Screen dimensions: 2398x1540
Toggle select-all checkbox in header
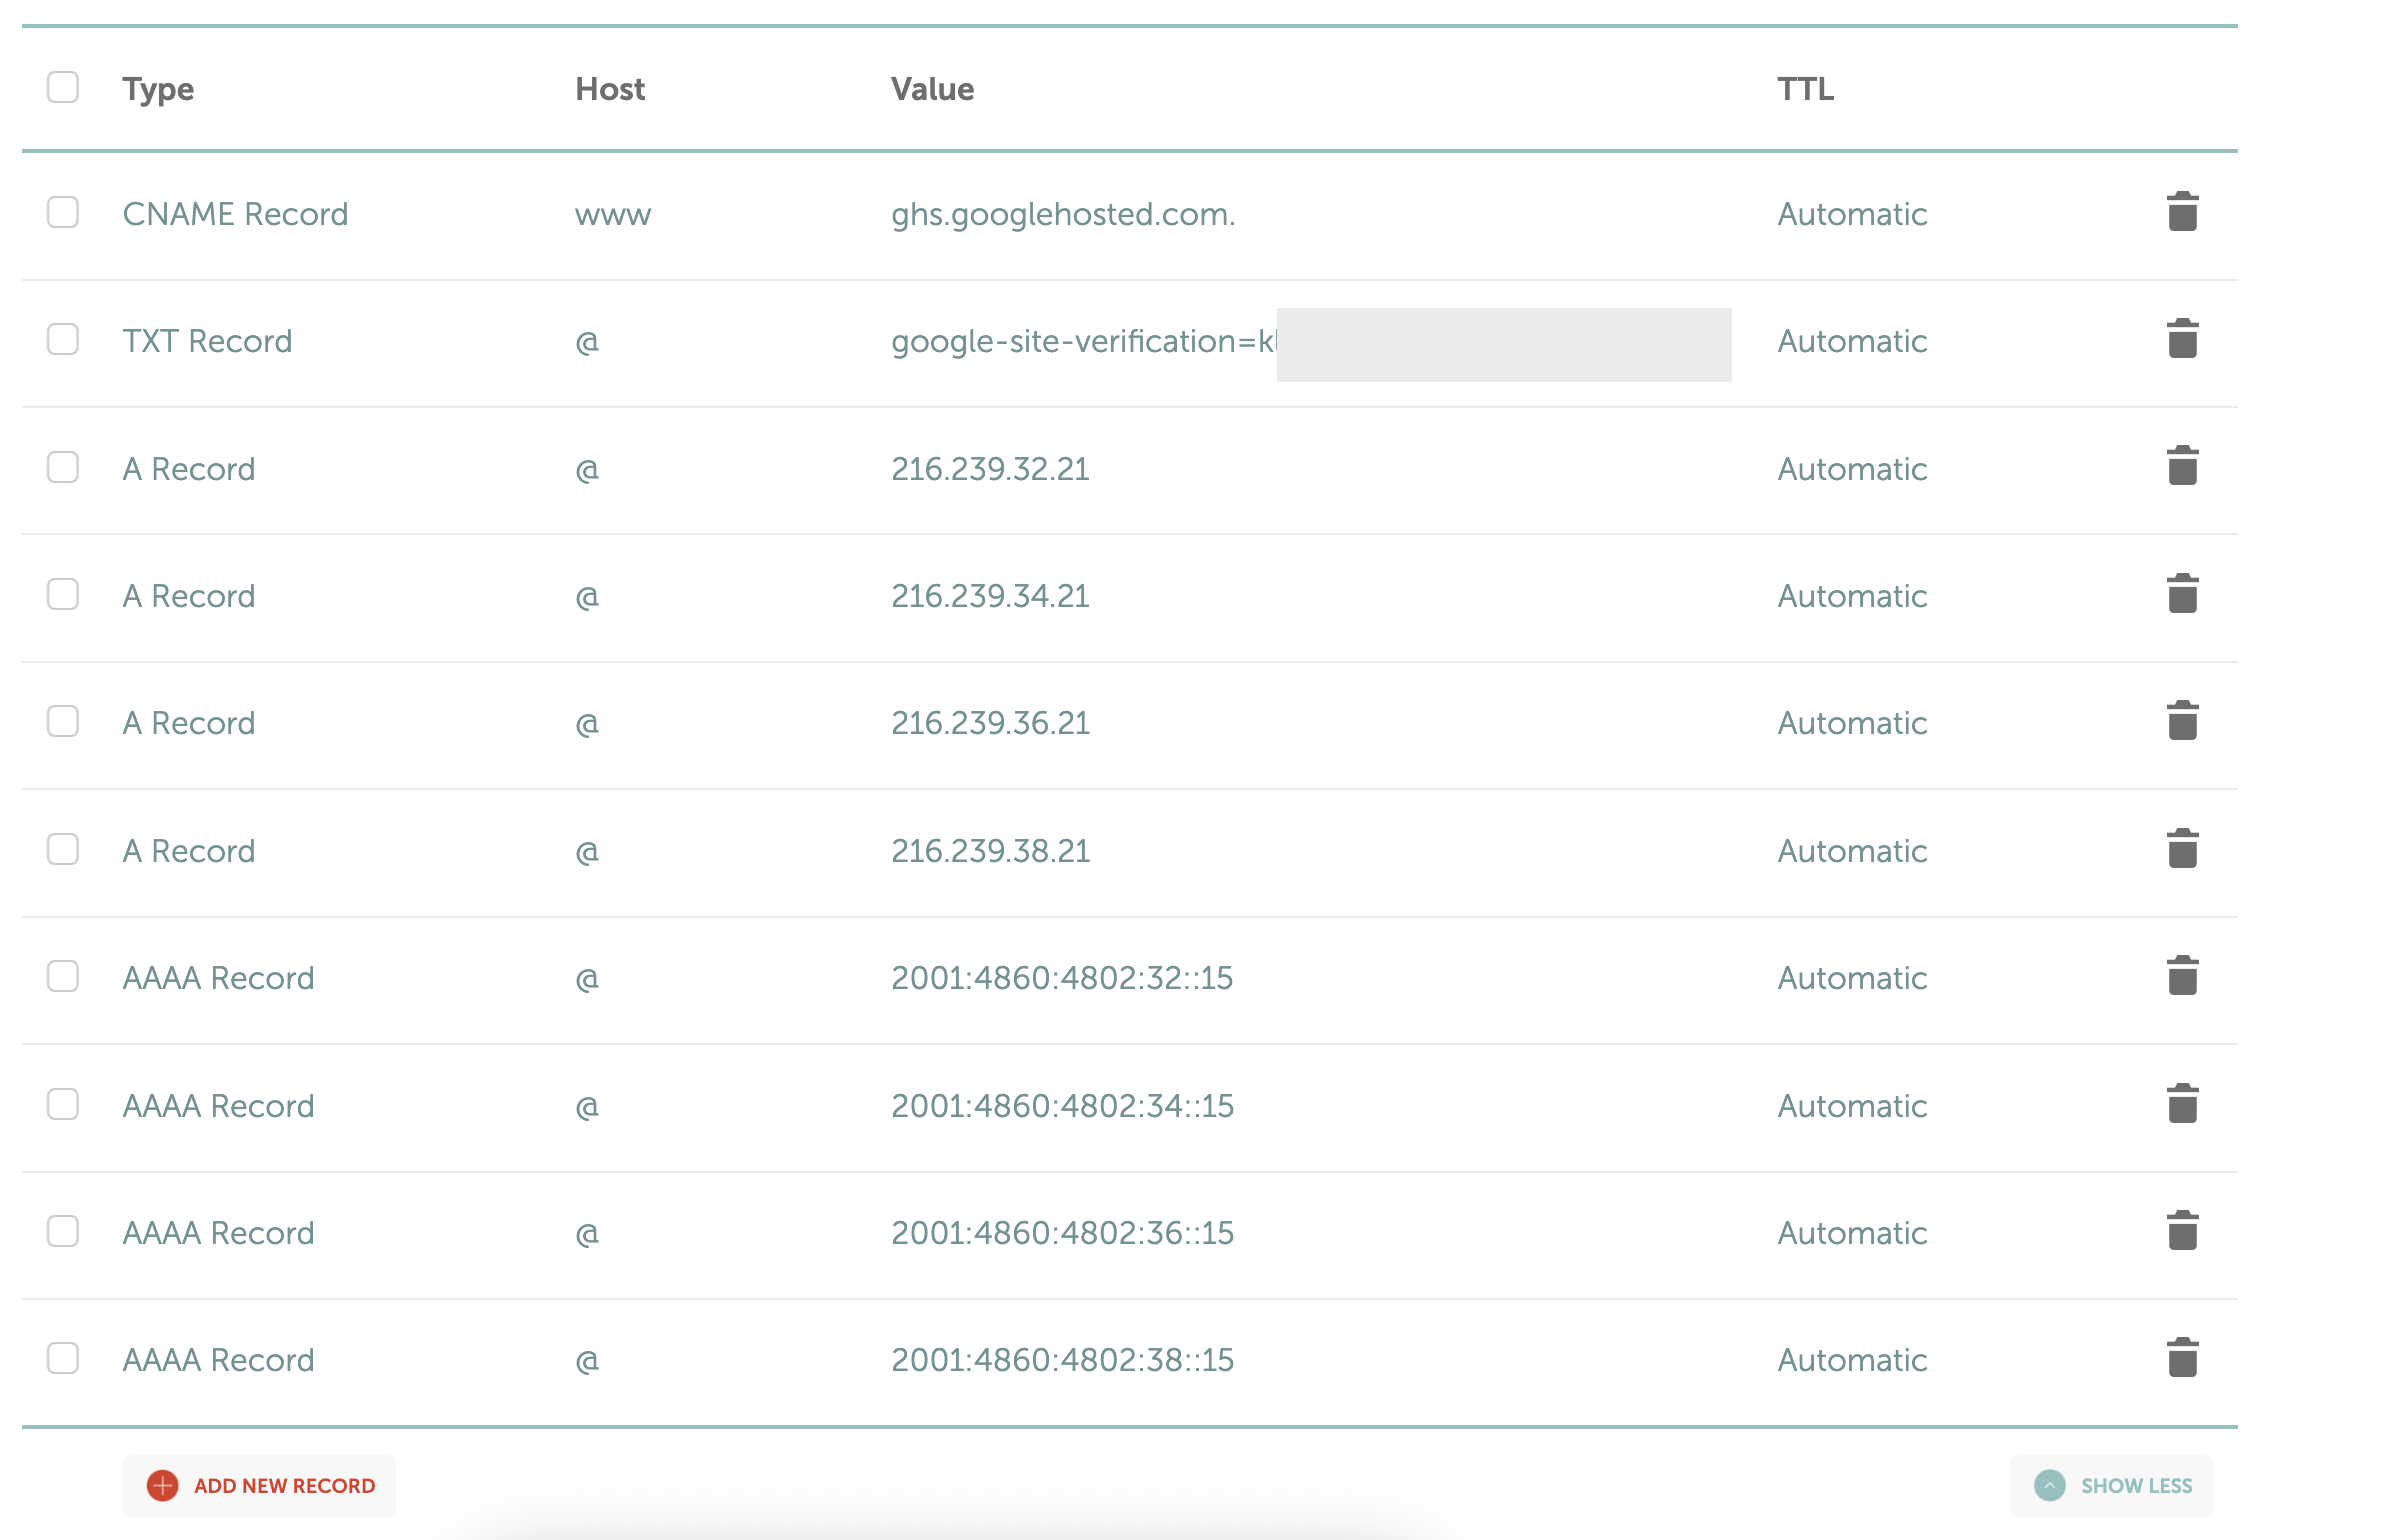[63, 87]
